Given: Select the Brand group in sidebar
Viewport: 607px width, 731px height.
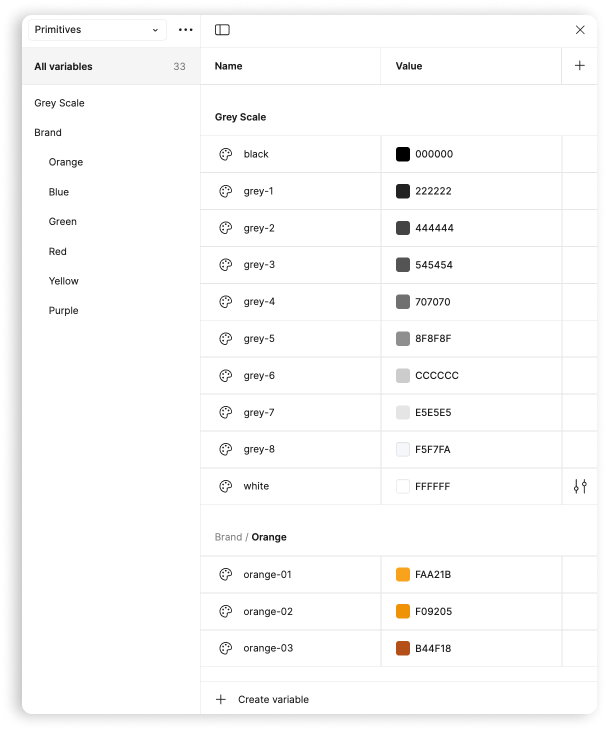Looking at the screenshot, I should (x=48, y=133).
